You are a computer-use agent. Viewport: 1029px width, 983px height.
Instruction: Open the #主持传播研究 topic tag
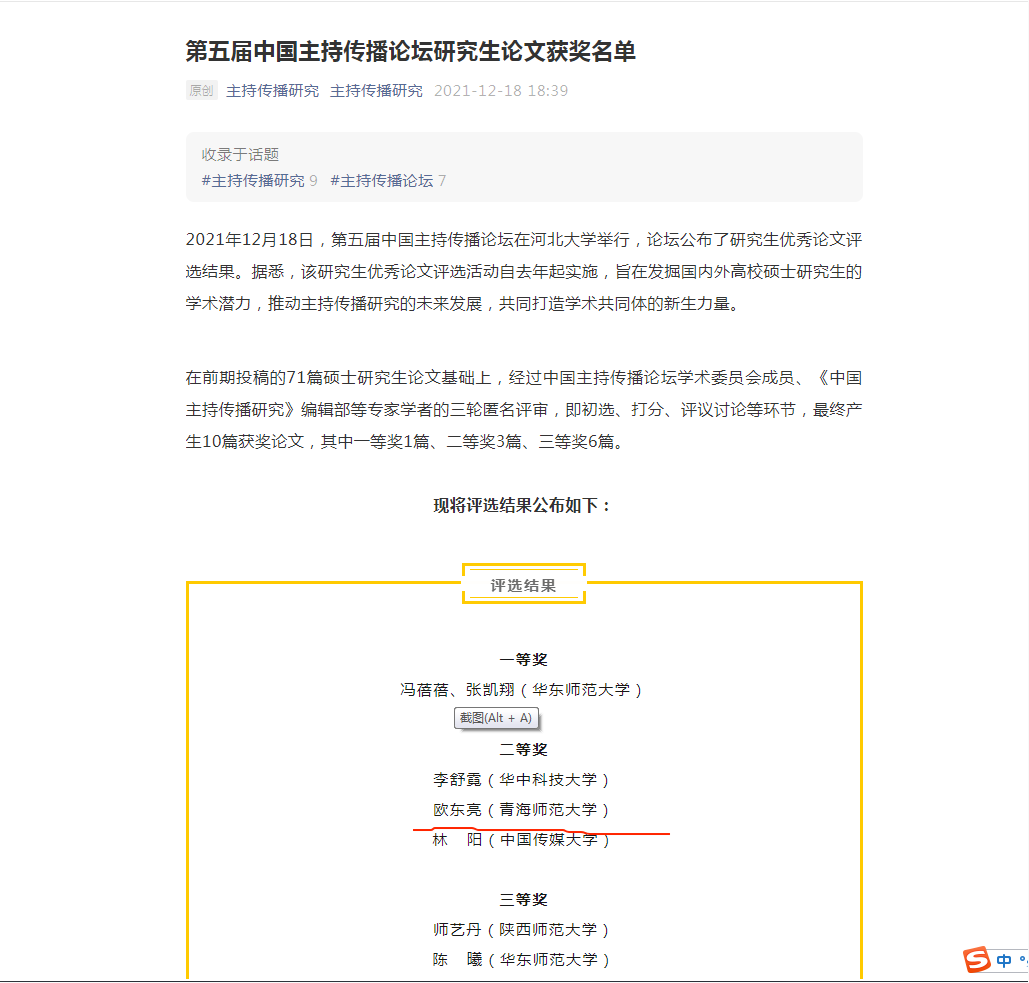[253, 181]
